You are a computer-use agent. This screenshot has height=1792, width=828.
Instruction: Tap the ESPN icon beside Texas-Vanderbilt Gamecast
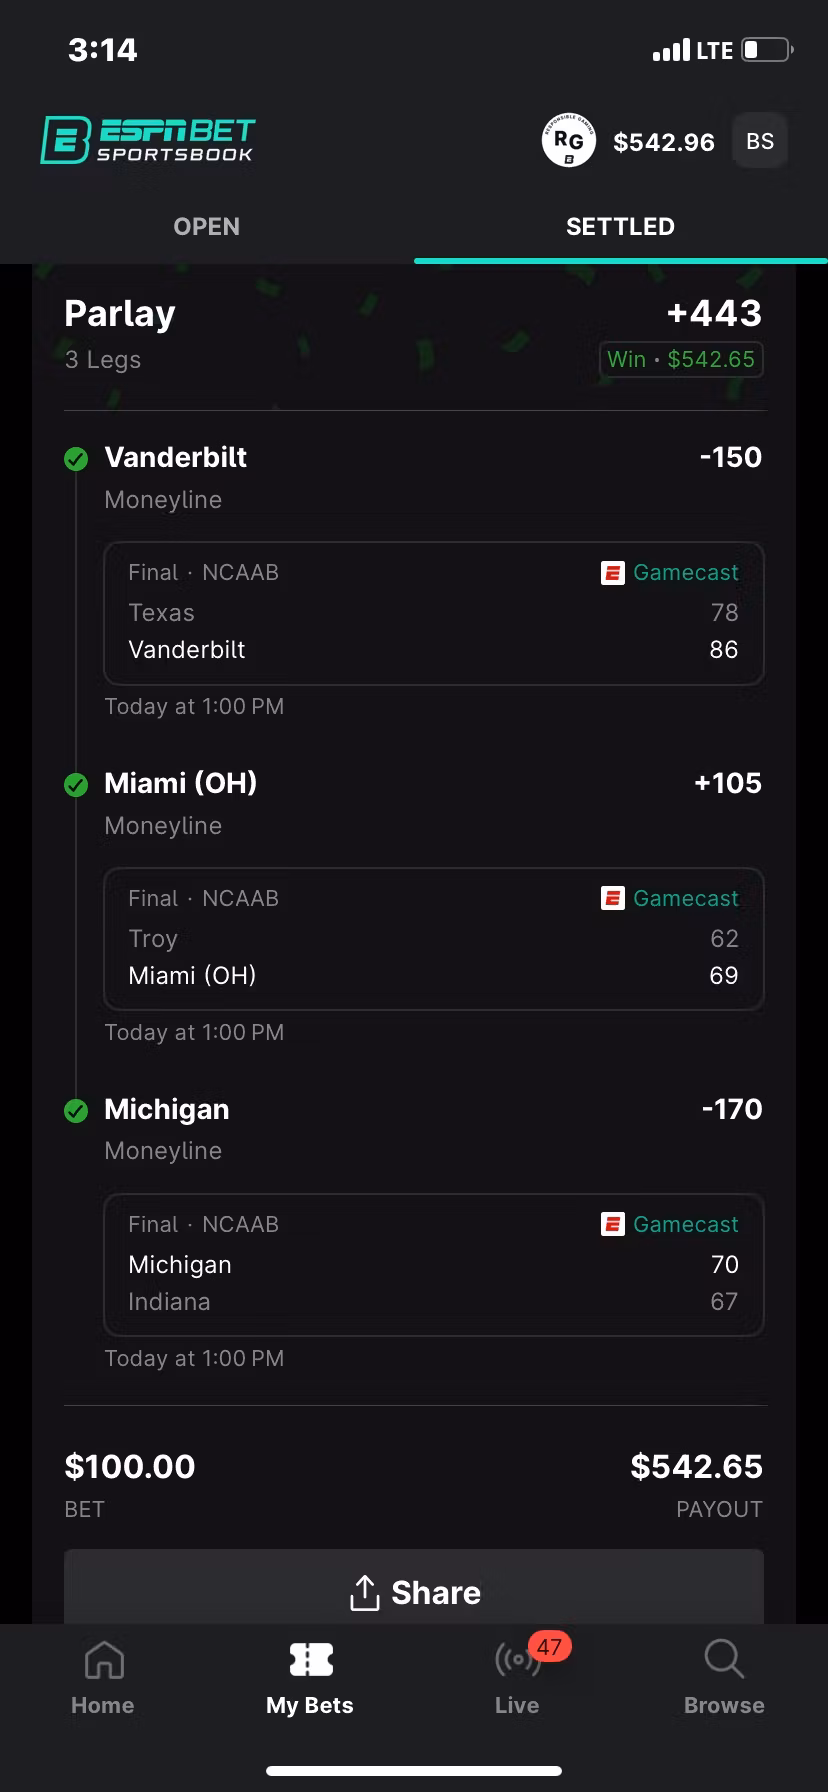pos(612,573)
